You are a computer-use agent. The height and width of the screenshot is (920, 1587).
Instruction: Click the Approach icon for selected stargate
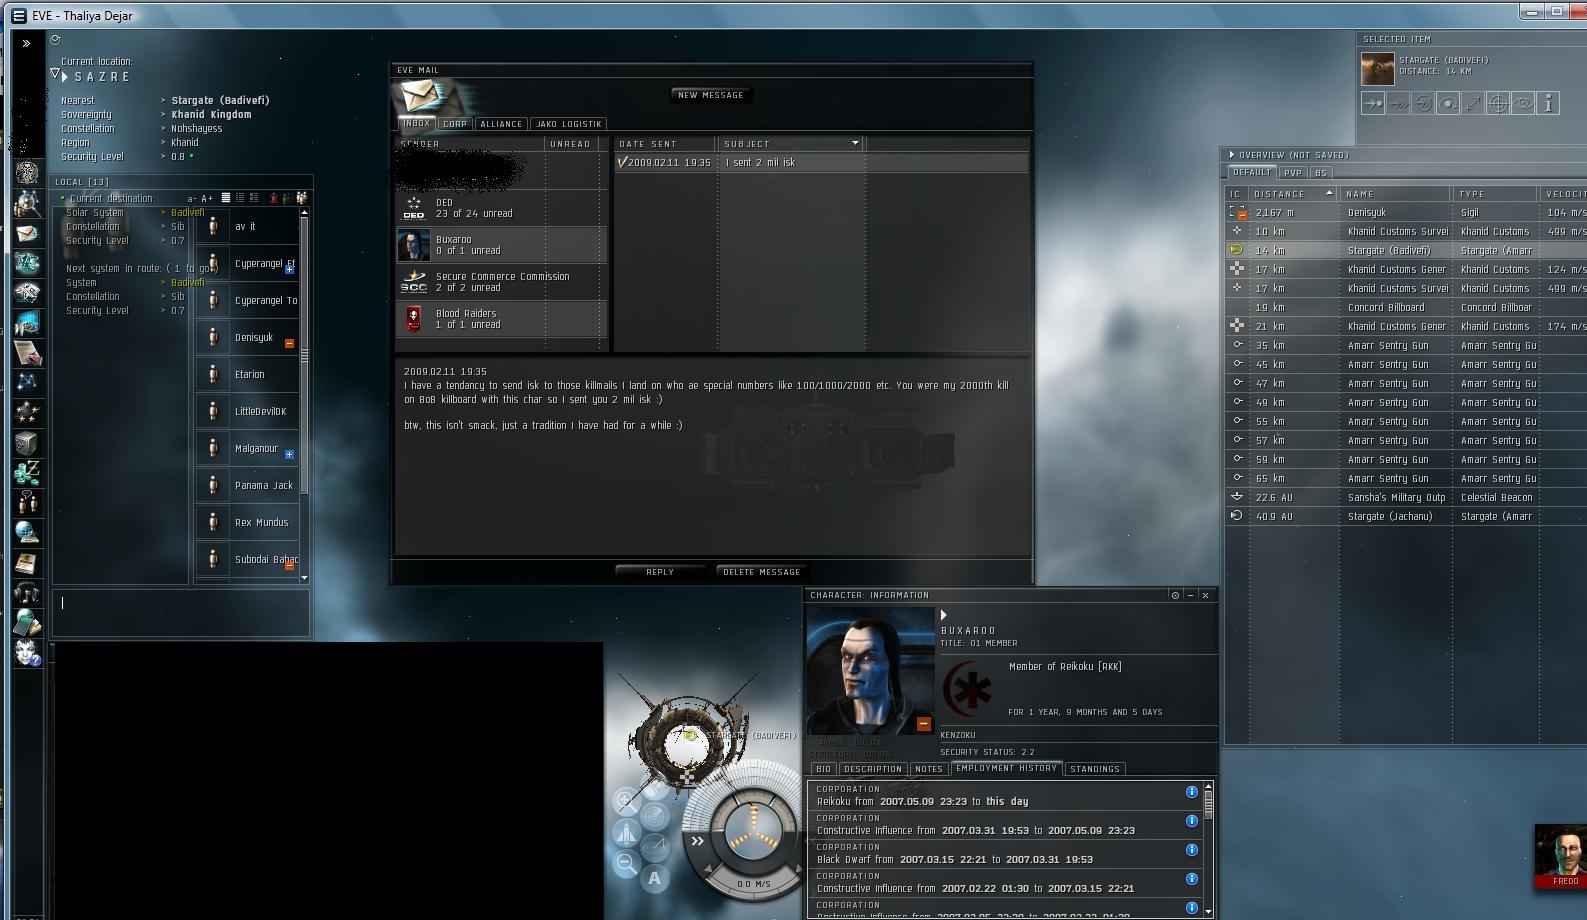click(x=1373, y=103)
